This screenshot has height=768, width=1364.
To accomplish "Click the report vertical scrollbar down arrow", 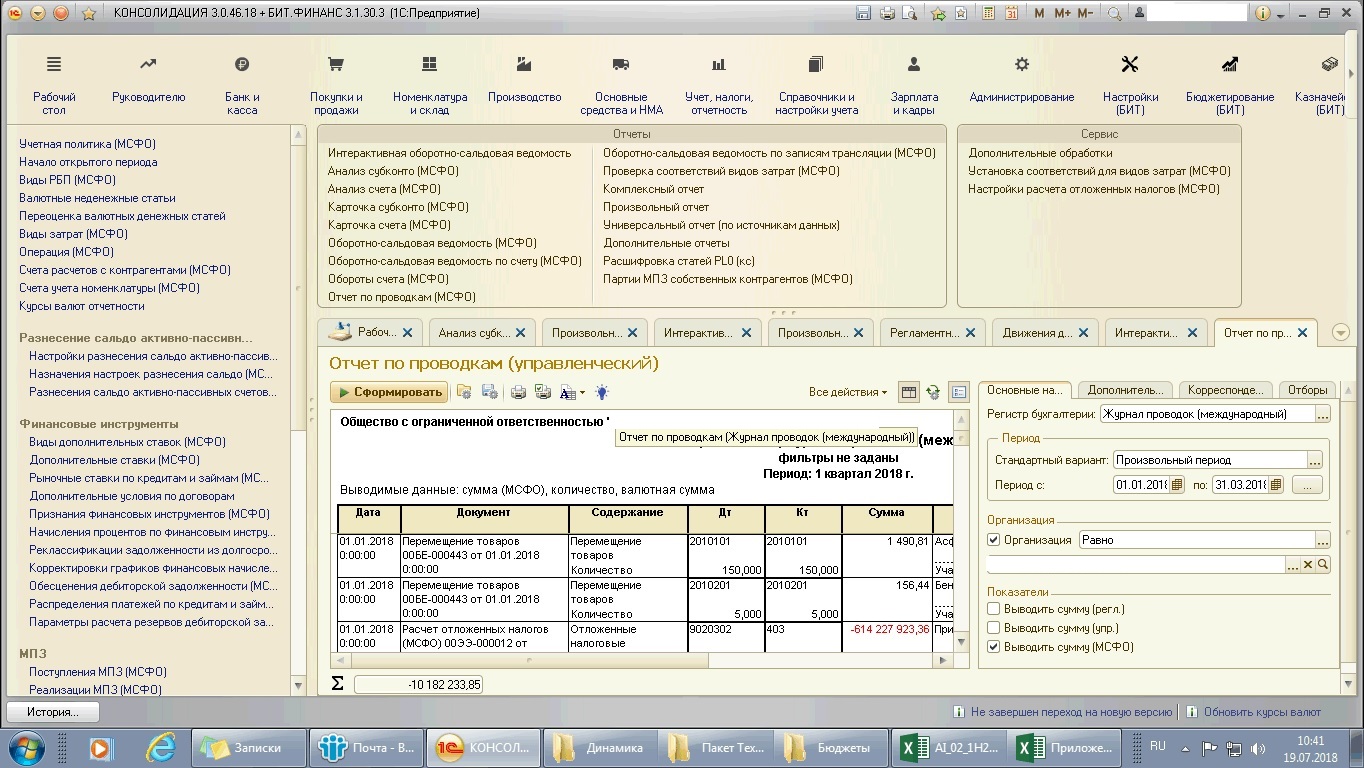I will coord(962,642).
